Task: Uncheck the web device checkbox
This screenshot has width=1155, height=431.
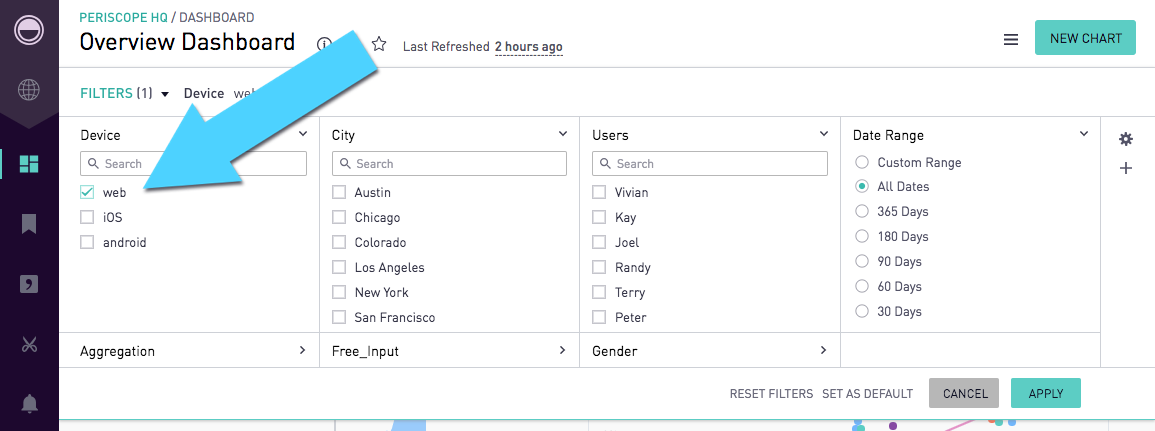Action: coord(87,192)
